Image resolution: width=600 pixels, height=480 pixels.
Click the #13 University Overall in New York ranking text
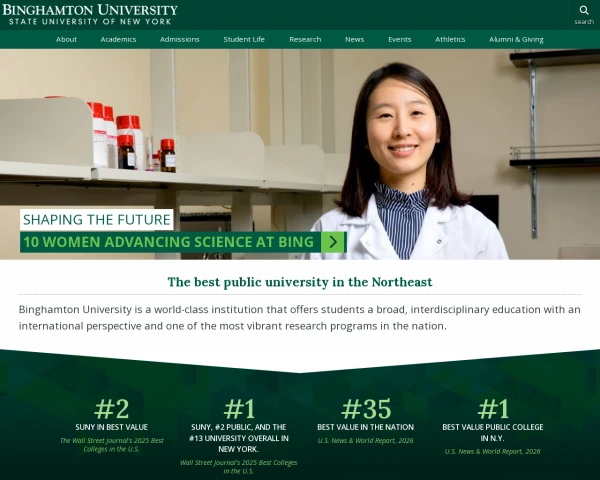(238, 438)
